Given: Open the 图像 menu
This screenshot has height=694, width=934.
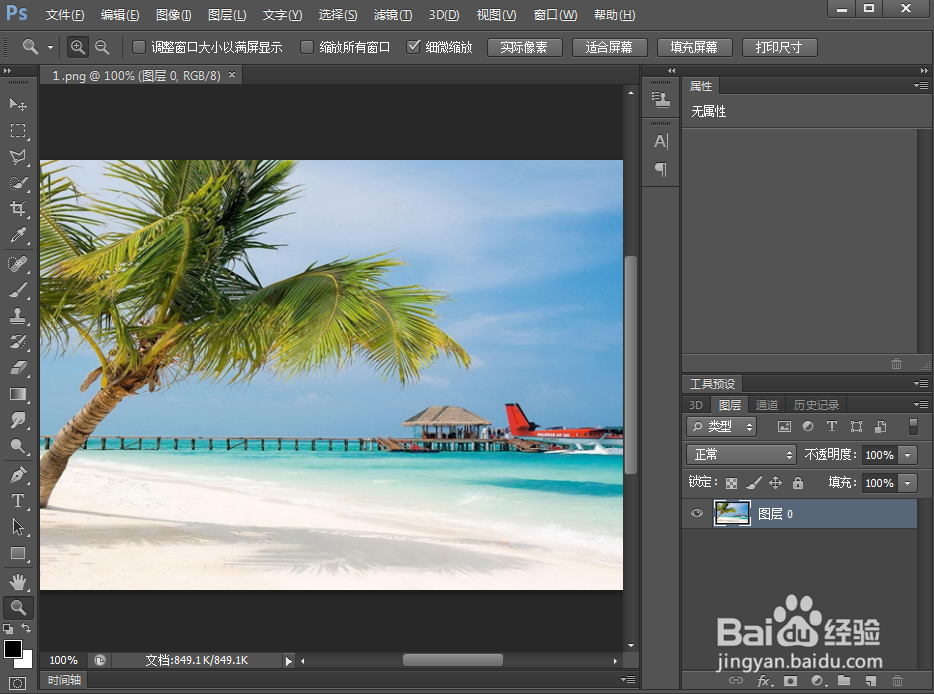Looking at the screenshot, I should click(x=173, y=14).
